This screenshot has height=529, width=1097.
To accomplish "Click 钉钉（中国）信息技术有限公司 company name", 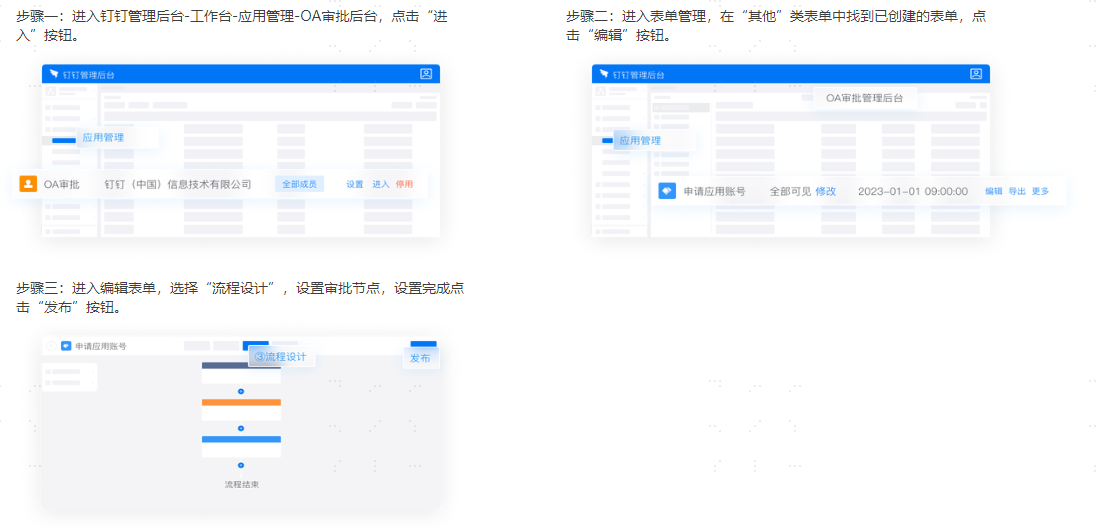I will pos(178,185).
